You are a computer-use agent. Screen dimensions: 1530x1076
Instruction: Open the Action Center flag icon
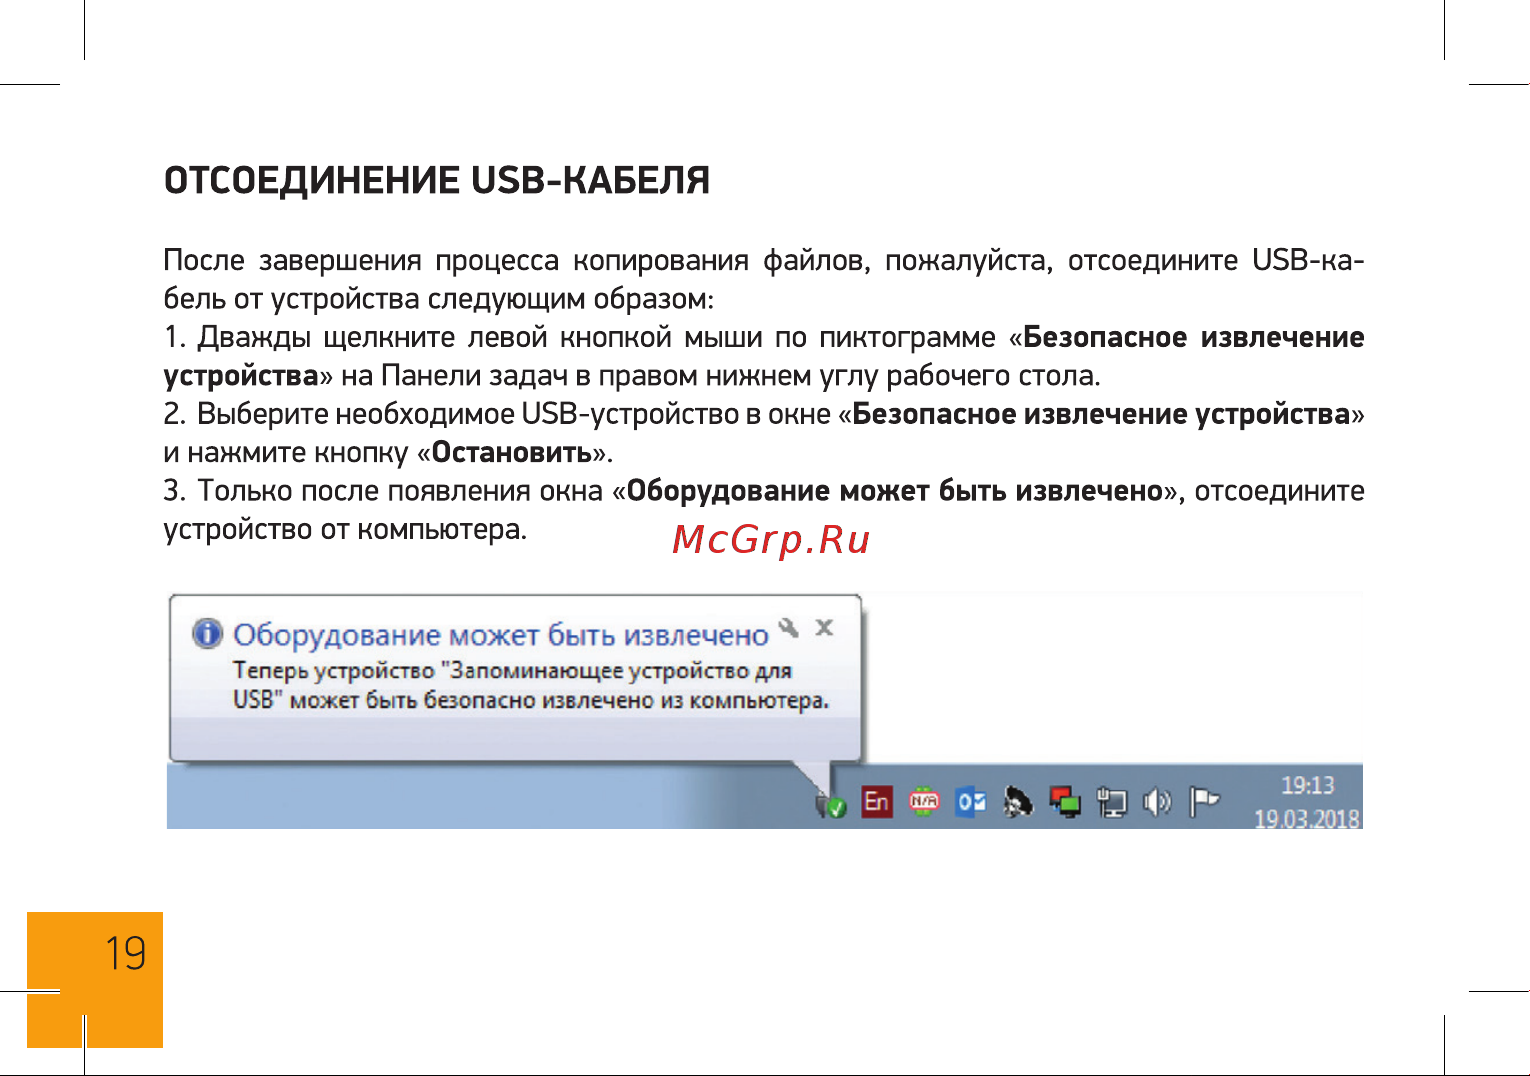click(x=1204, y=802)
